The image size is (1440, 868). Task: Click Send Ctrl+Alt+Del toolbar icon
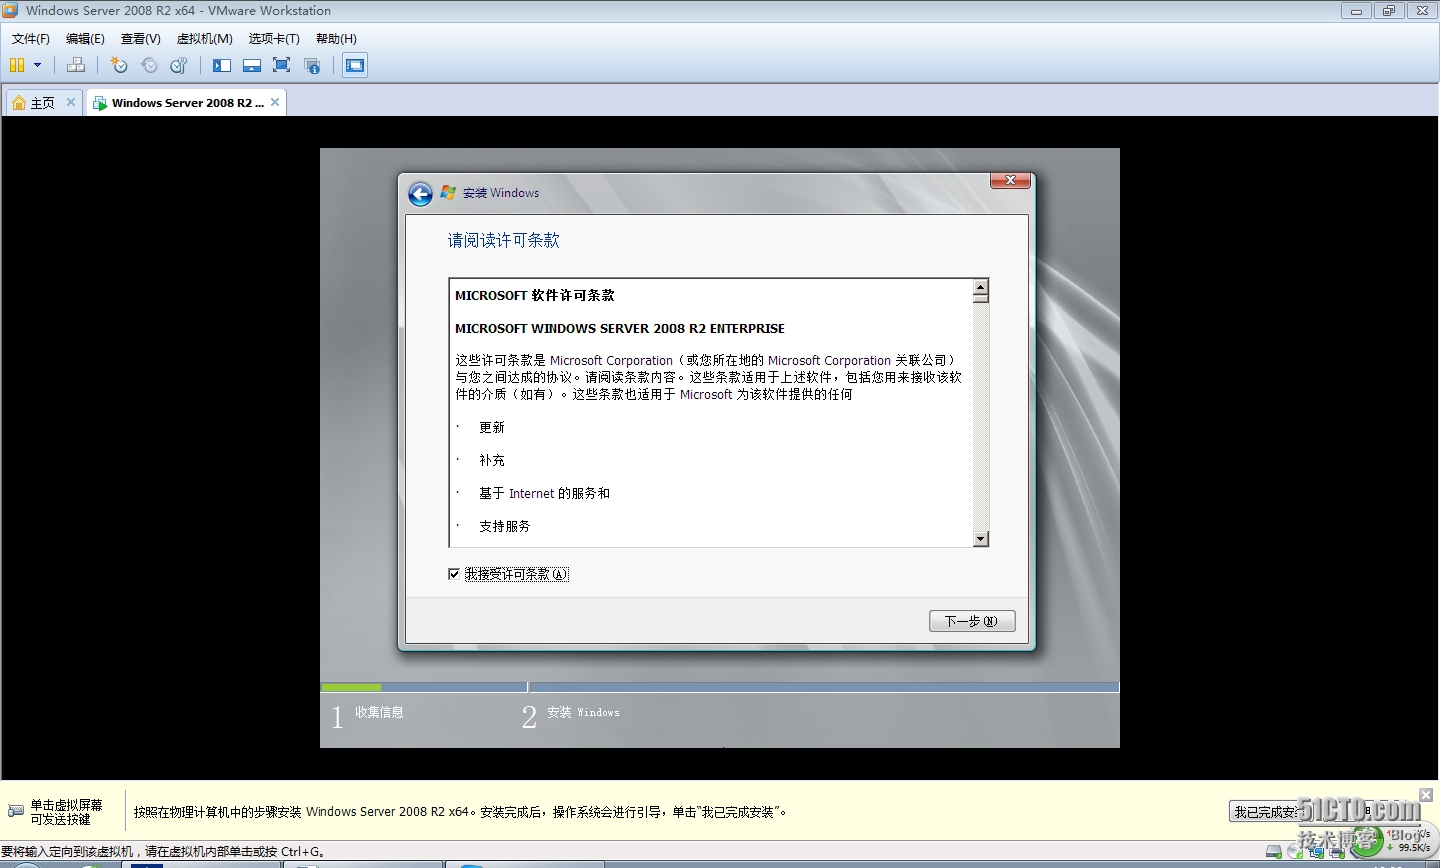[76, 65]
